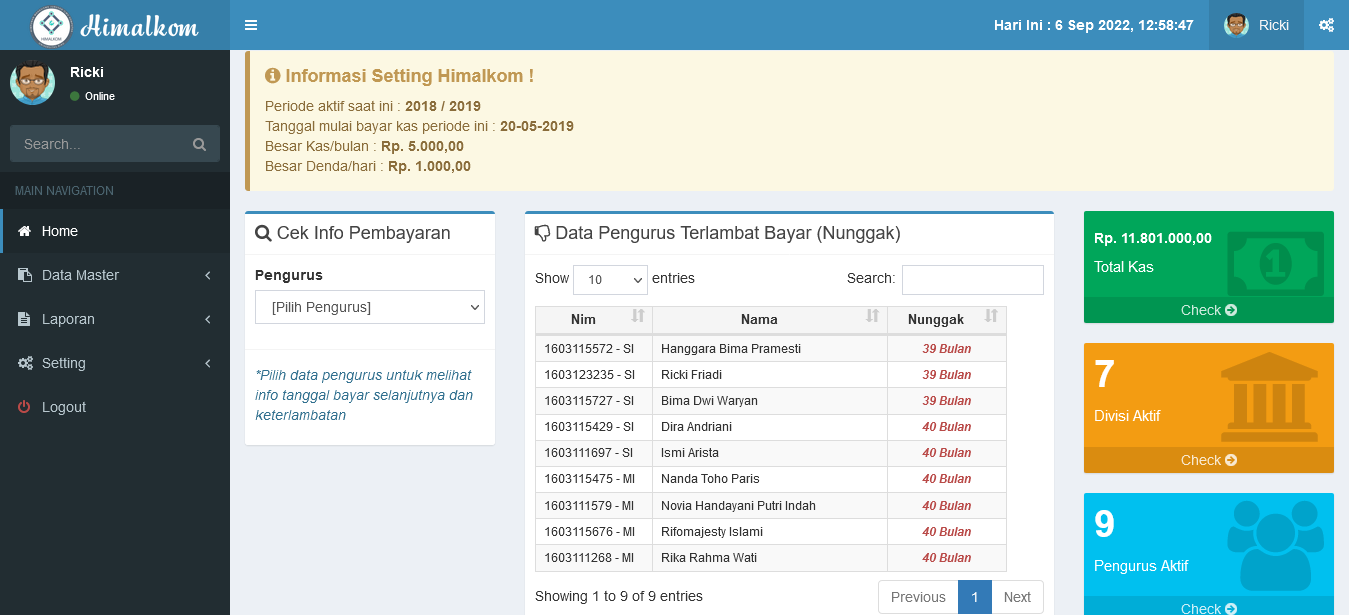This screenshot has height=615, width=1349.
Task: Expand the Data Master menu
Action: pyautogui.click(x=115, y=275)
